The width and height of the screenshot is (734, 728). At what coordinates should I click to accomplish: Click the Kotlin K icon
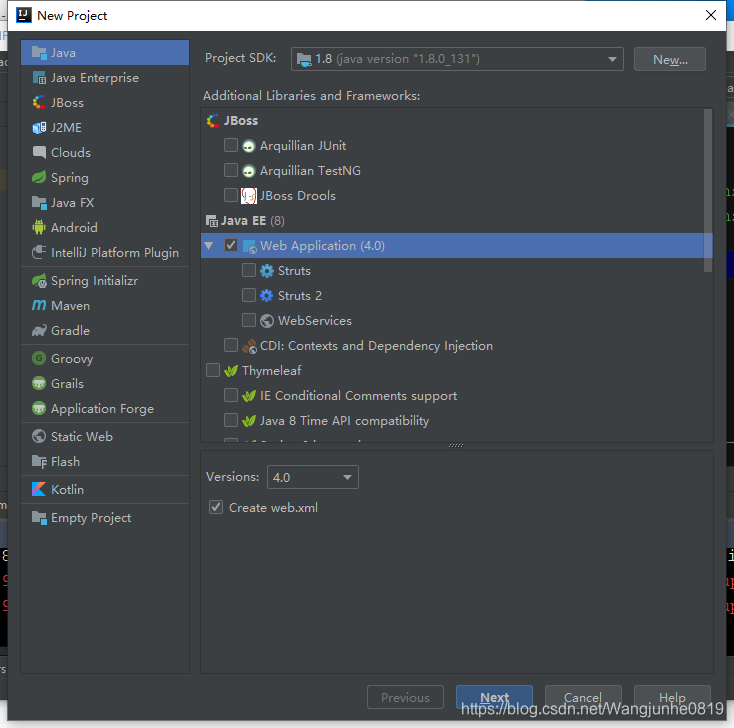point(39,489)
